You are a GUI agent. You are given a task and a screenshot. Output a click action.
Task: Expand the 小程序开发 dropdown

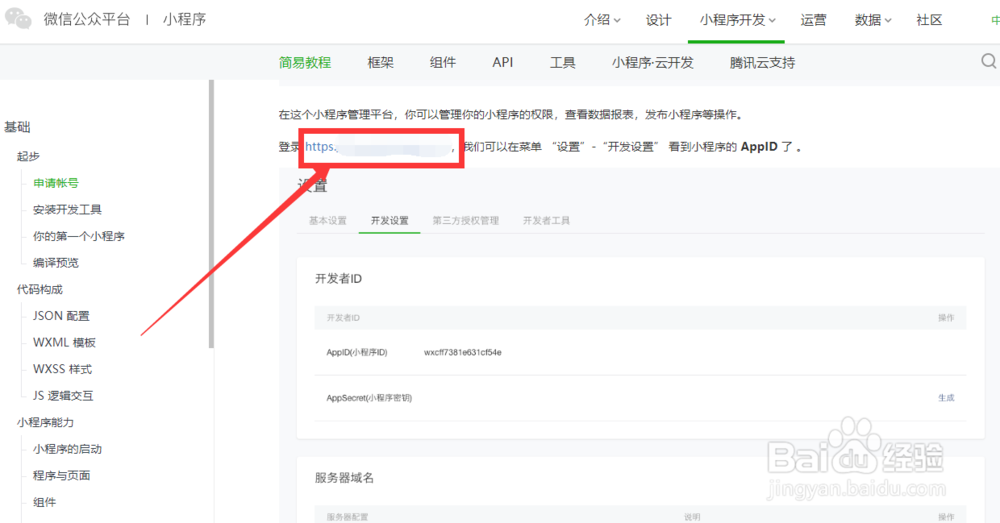tap(737, 20)
